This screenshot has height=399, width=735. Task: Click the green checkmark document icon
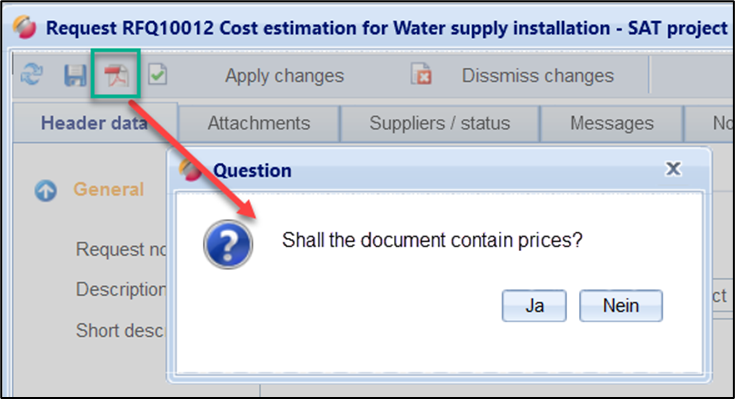(158, 75)
